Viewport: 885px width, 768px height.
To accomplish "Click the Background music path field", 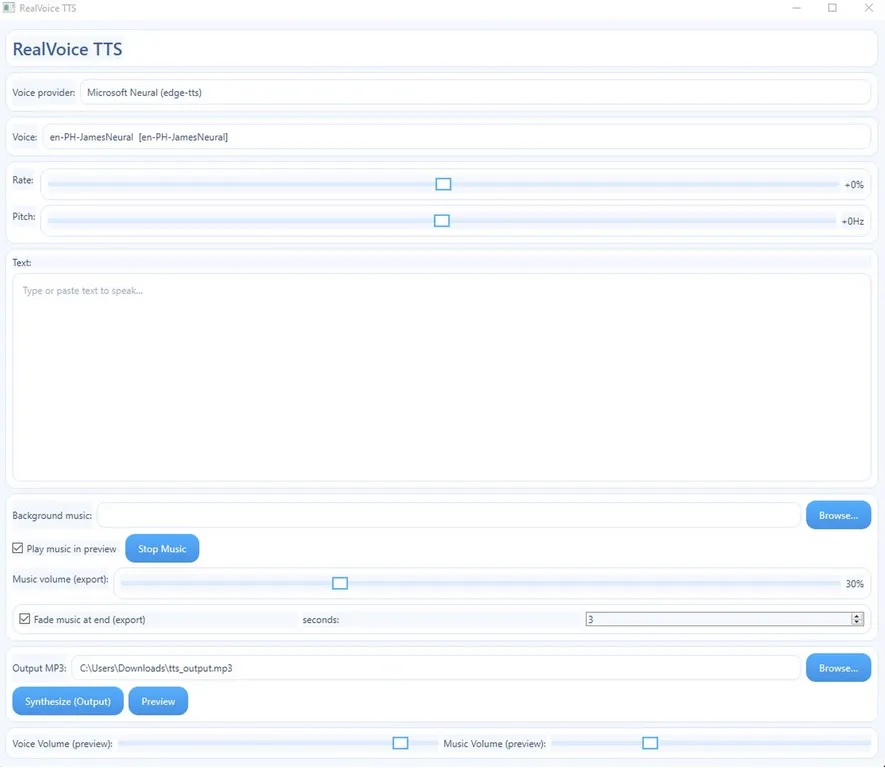I will pyautogui.click(x=449, y=516).
